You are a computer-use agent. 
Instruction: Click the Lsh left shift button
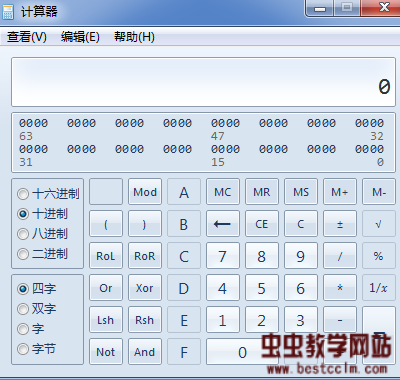click(x=106, y=320)
